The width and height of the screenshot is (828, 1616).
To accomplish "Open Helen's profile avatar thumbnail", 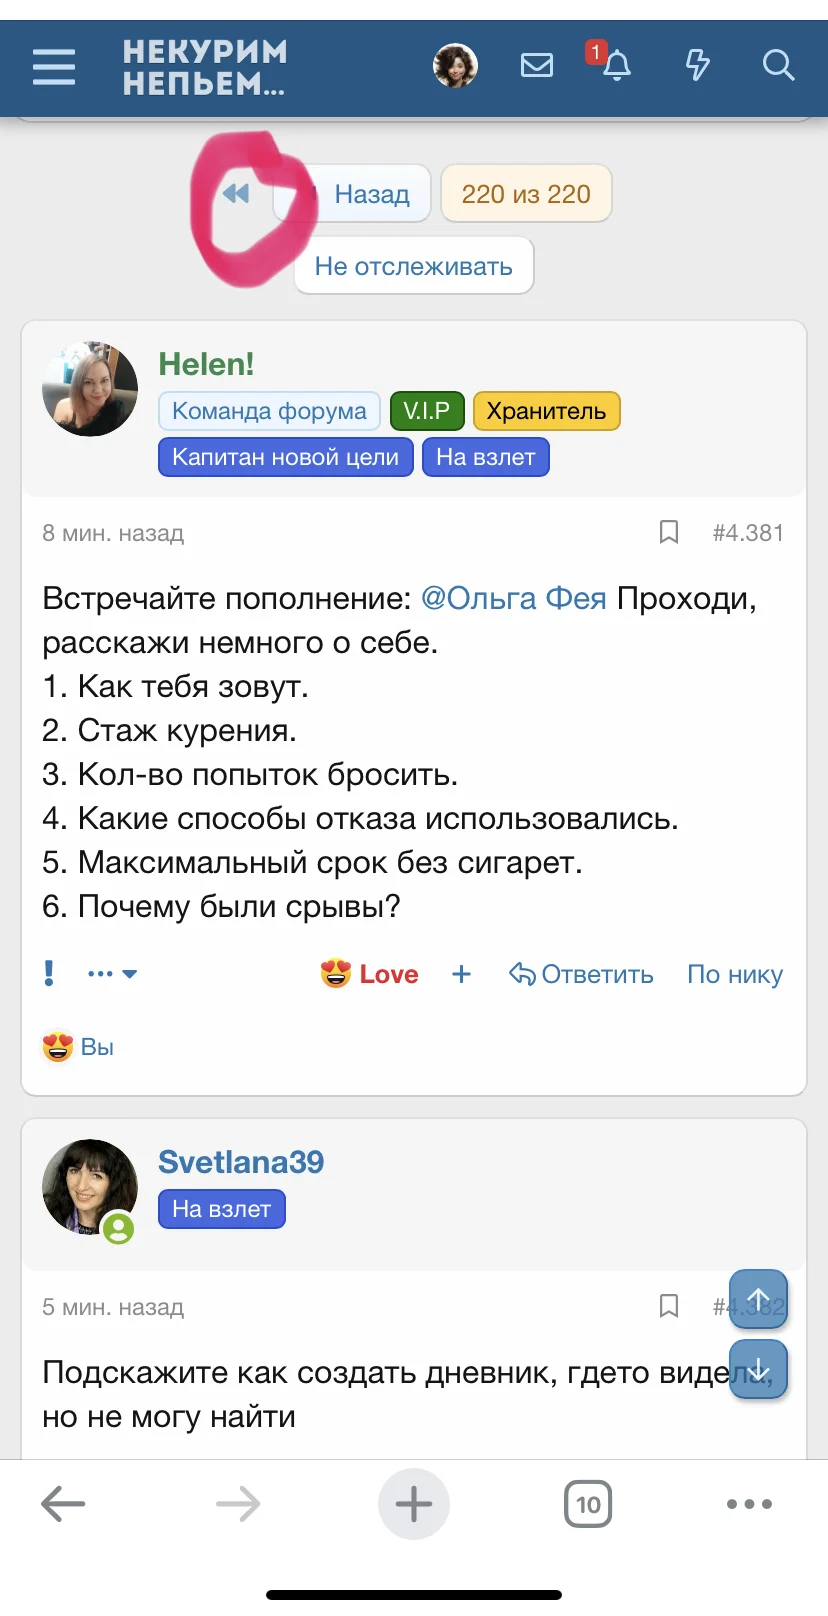I will (x=90, y=389).
